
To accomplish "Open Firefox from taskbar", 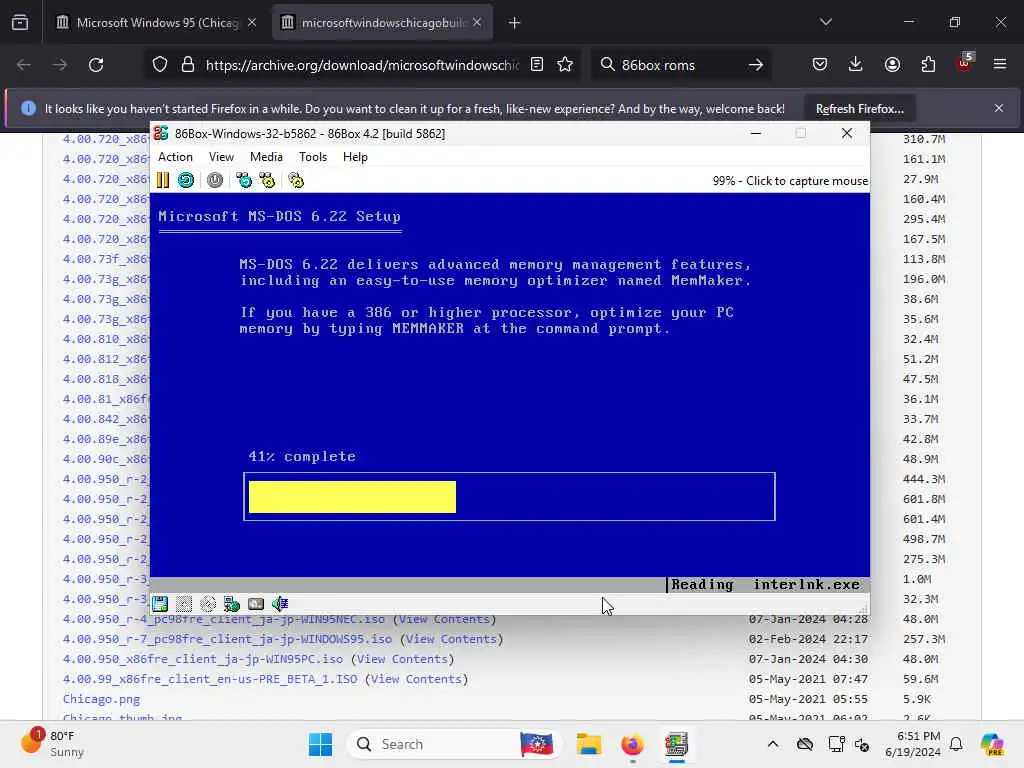I will [632, 744].
